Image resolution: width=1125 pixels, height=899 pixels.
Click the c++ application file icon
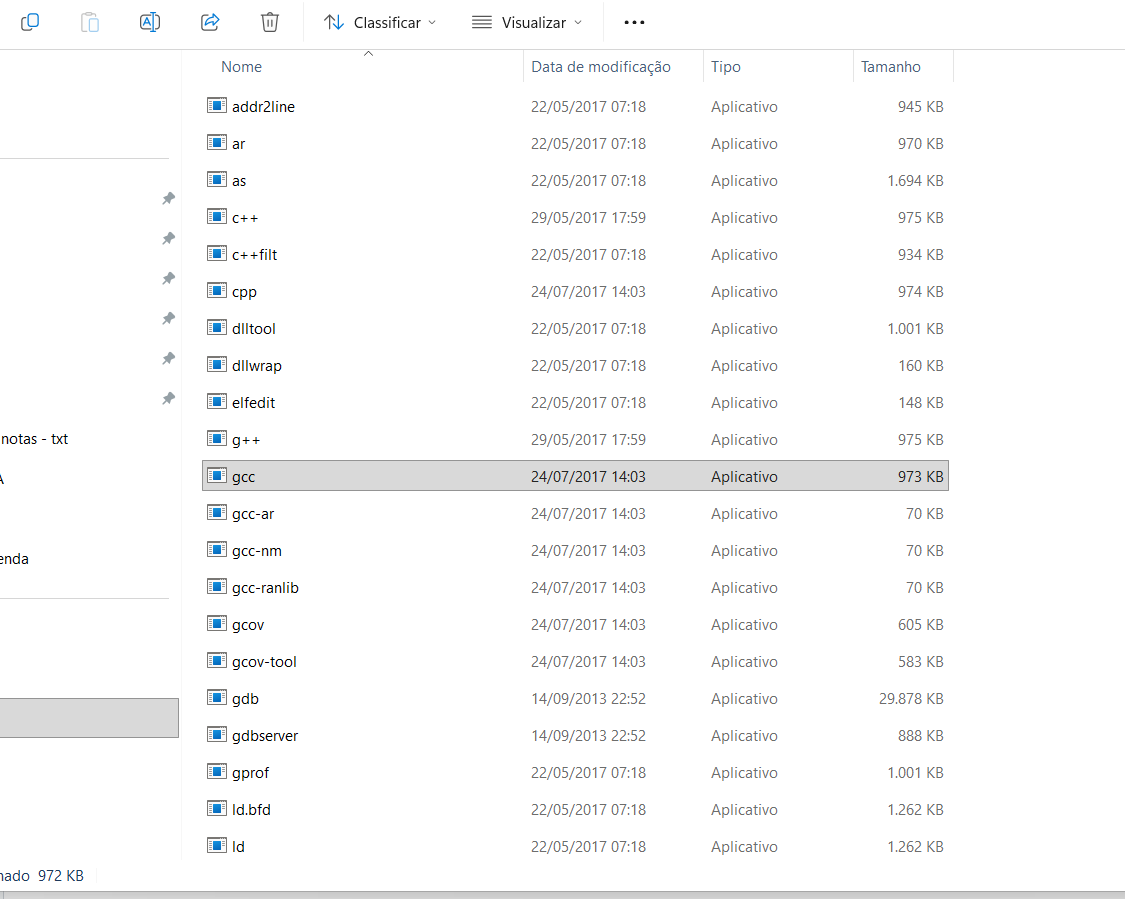pyautogui.click(x=217, y=217)
